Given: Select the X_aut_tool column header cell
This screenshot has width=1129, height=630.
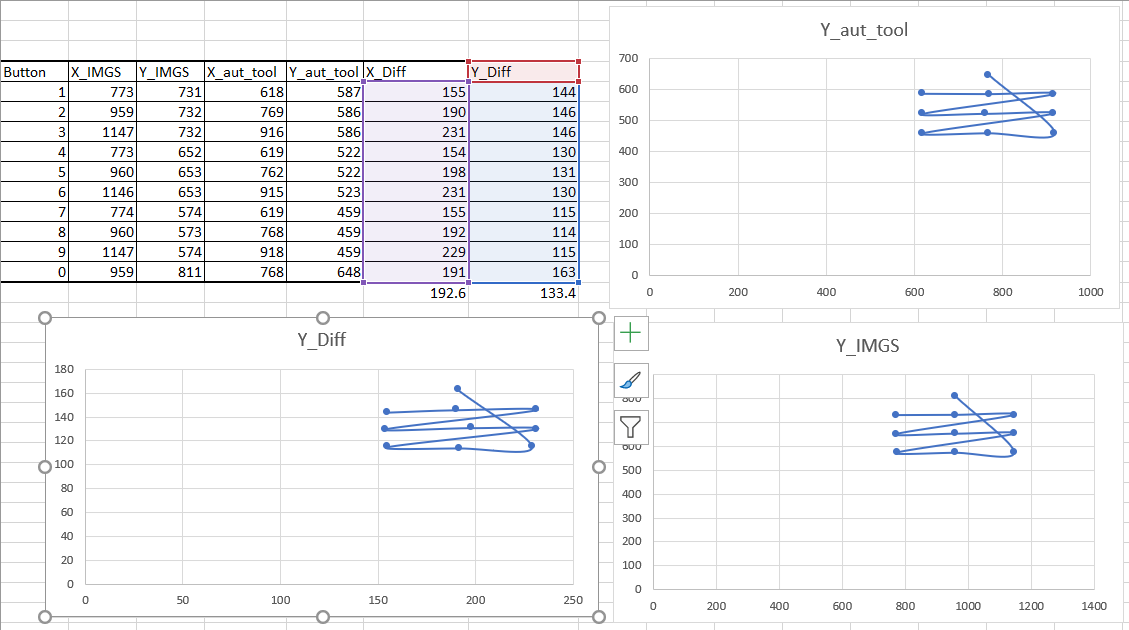Looking at the screenshot, I should click(244, 72).
